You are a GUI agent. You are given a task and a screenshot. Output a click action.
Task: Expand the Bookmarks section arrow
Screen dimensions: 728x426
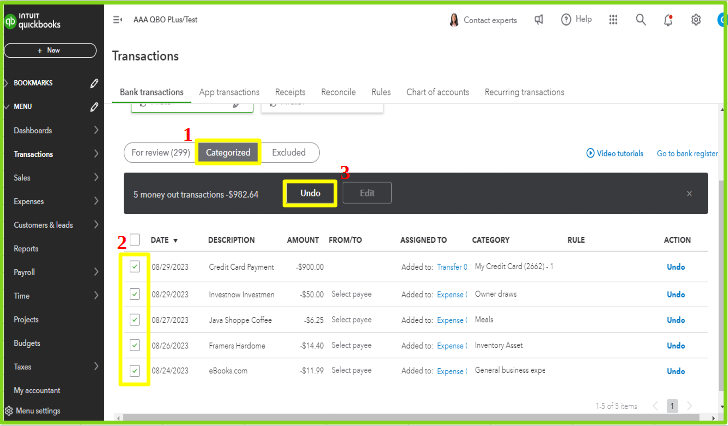[6, 83]
